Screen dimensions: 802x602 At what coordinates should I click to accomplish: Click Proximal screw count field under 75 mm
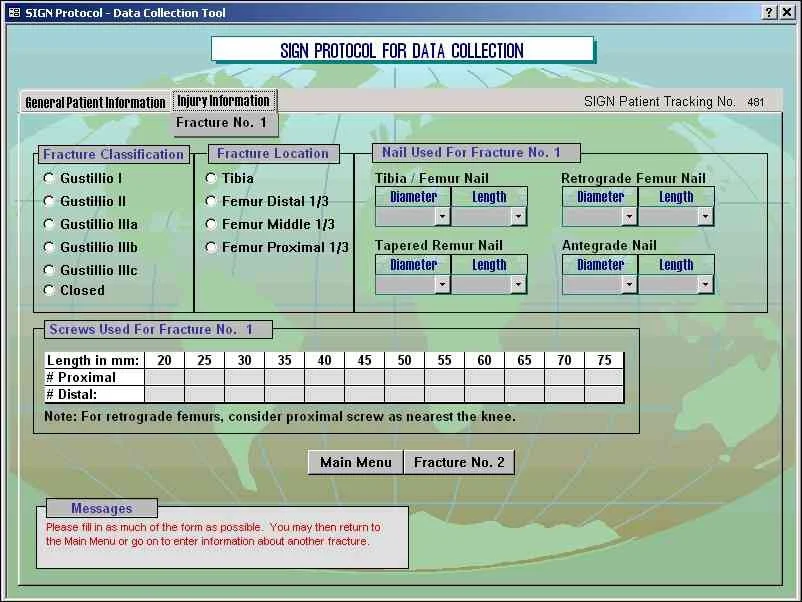pos(604,377)
